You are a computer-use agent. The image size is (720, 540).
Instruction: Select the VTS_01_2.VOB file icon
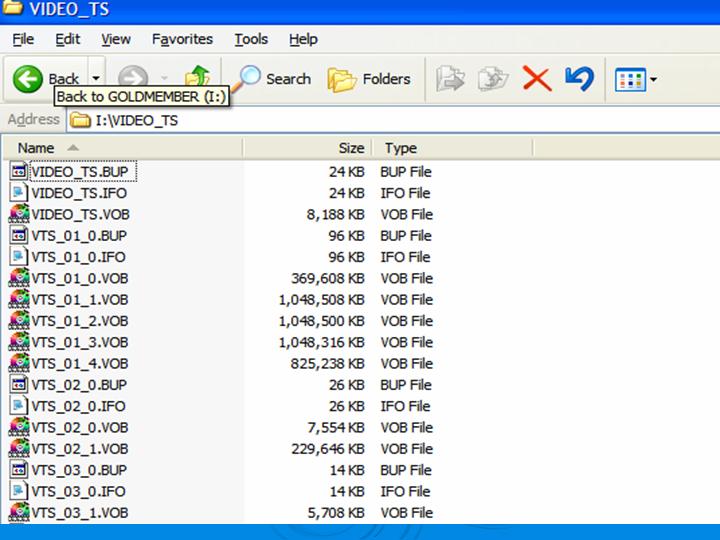tap(19, 321)
